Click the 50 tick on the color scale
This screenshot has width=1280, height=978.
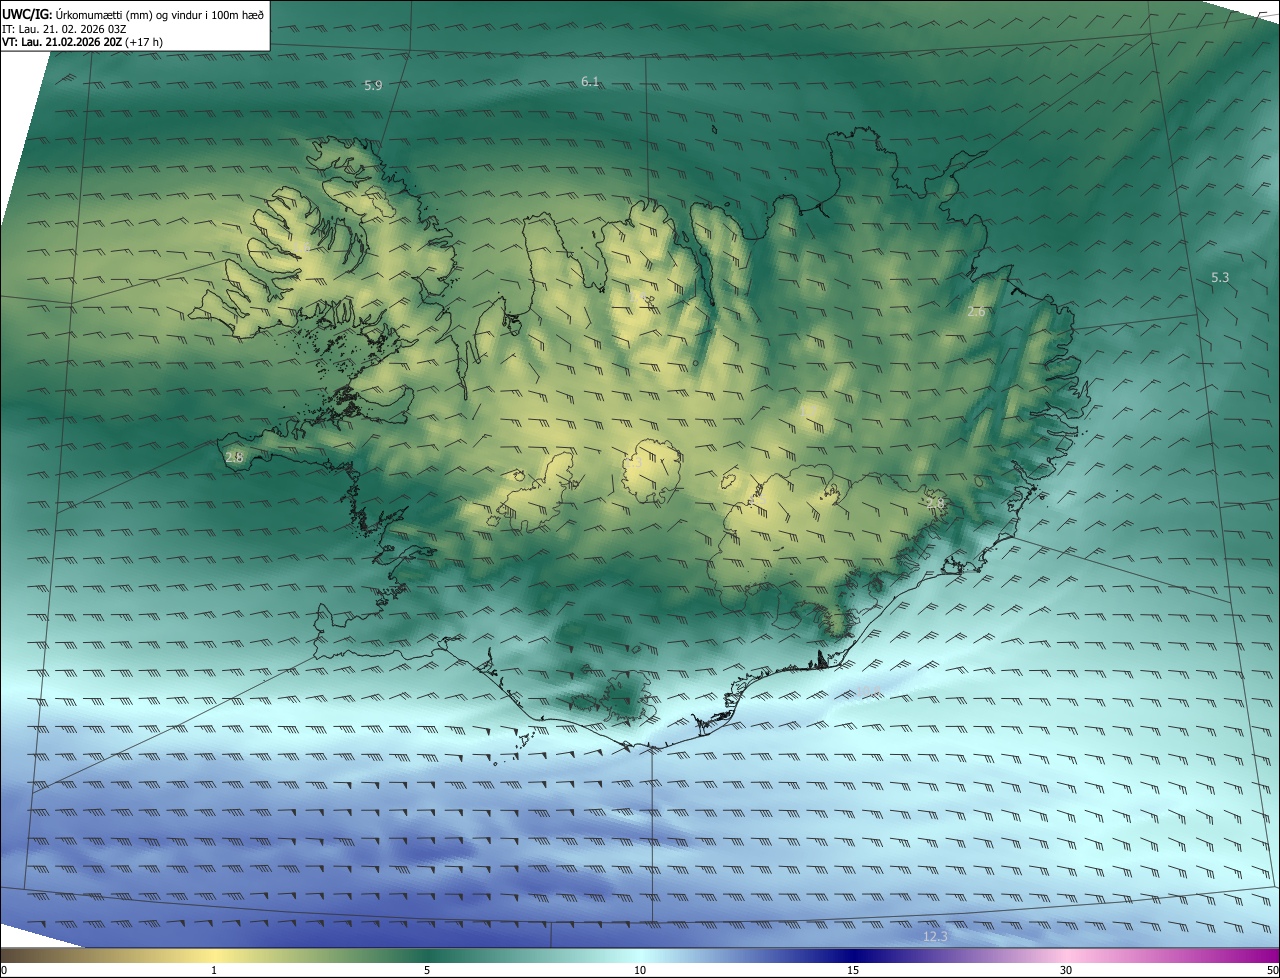(x=1271, y=970)
